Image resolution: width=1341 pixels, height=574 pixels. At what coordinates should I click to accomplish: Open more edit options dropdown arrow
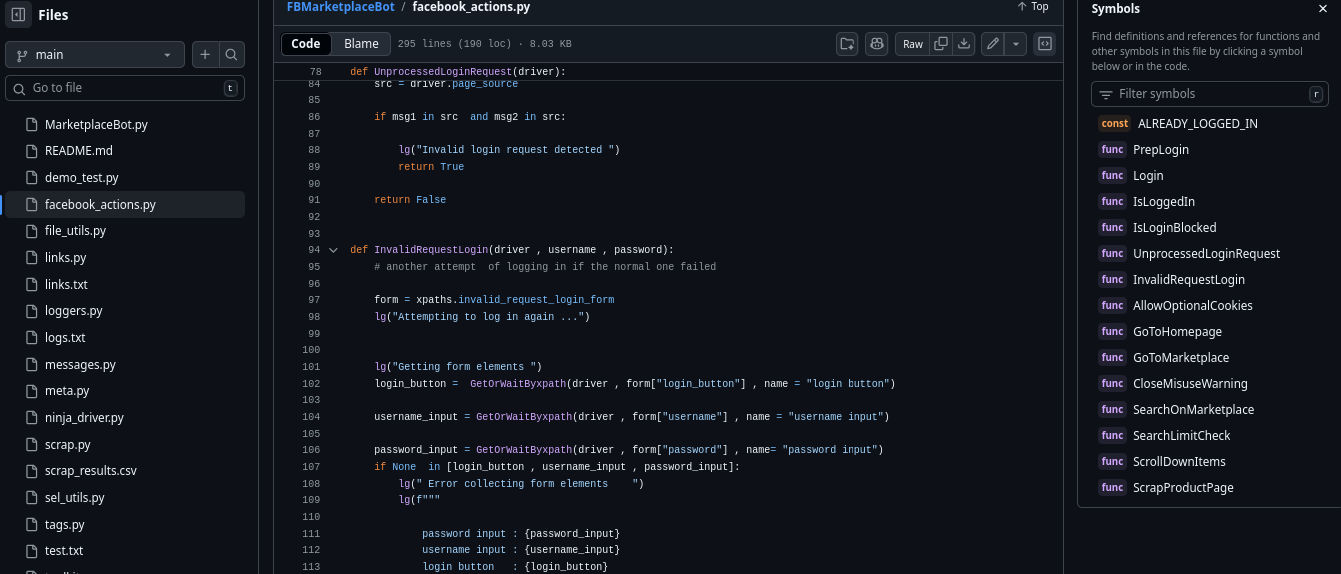click(1016, 44)
